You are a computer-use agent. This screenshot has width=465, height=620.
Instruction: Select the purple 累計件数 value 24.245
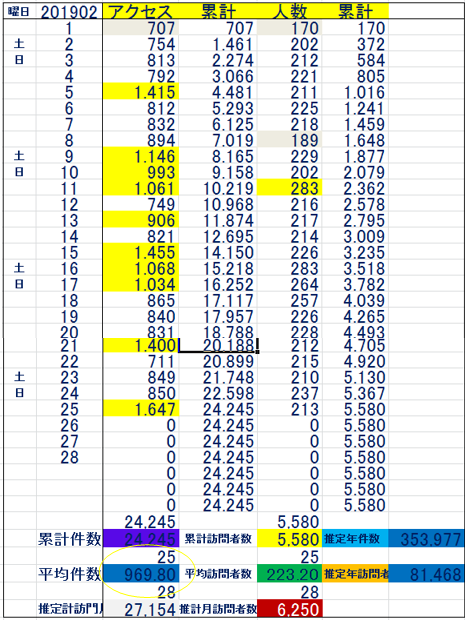click(141, 539)
